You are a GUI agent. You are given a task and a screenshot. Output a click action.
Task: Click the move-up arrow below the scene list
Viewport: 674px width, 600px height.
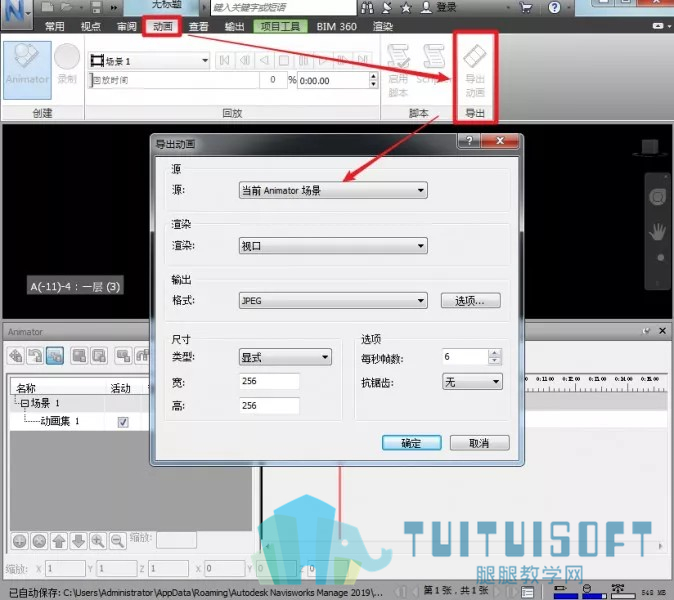59,541
